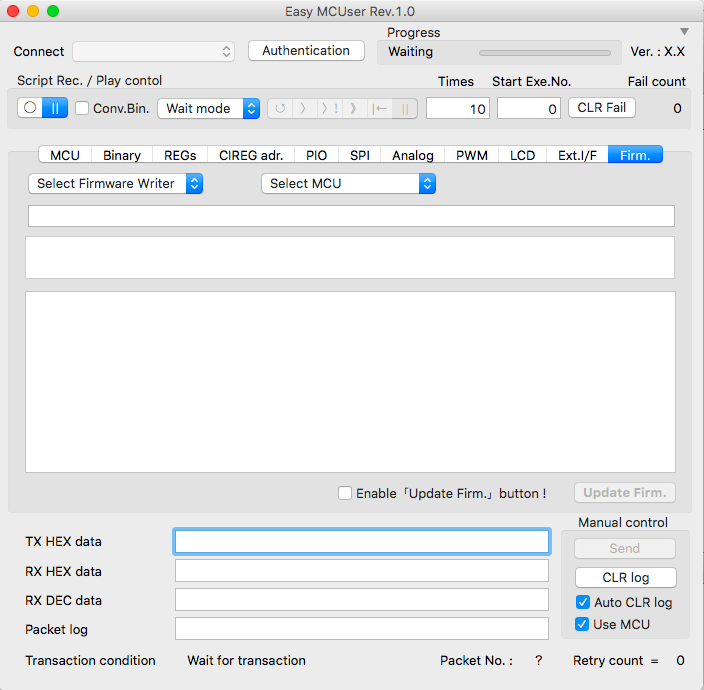Toggle the Conv.Bin. checkbox
Screen dimensions: 704x690
click(82, 108)
